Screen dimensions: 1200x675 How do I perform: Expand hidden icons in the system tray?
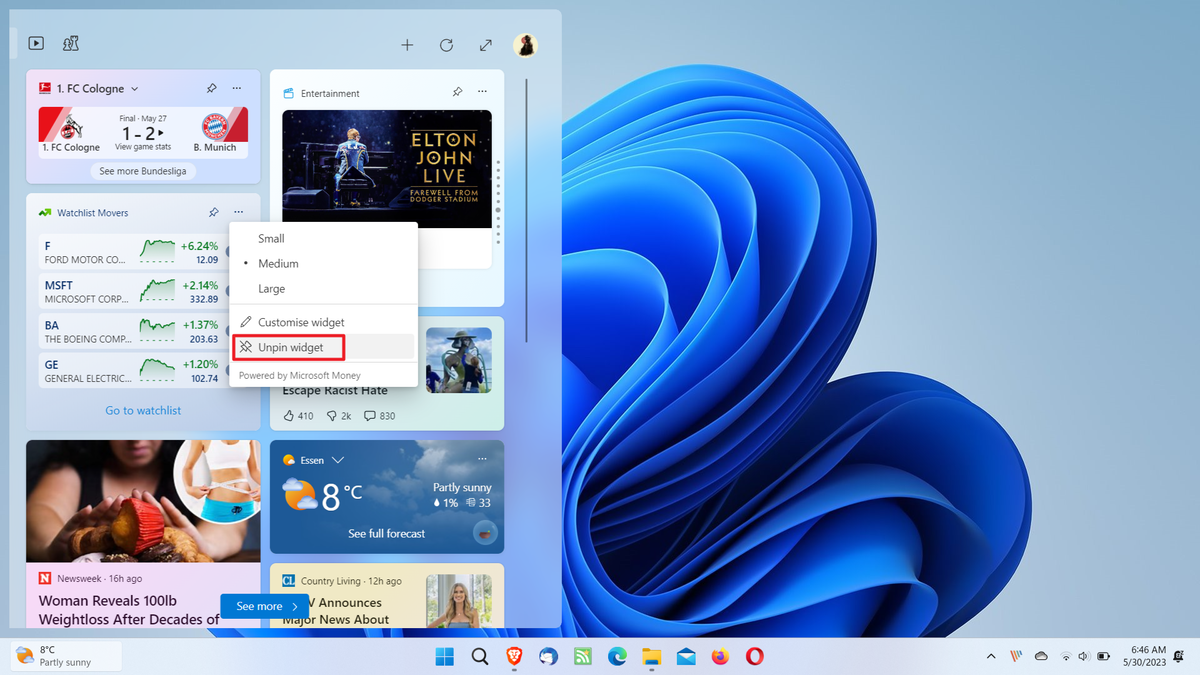coord(991,657)
